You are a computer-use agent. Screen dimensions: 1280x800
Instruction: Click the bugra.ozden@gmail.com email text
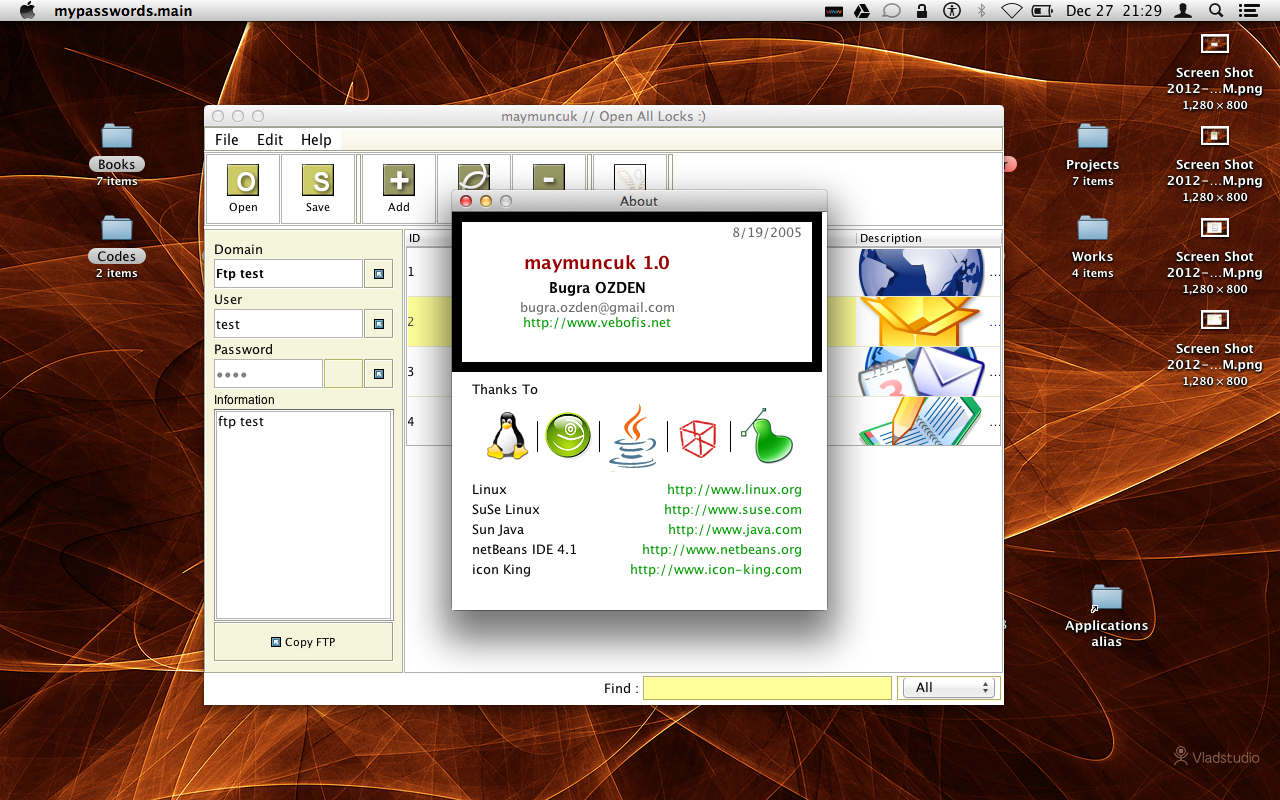(597, 307)
